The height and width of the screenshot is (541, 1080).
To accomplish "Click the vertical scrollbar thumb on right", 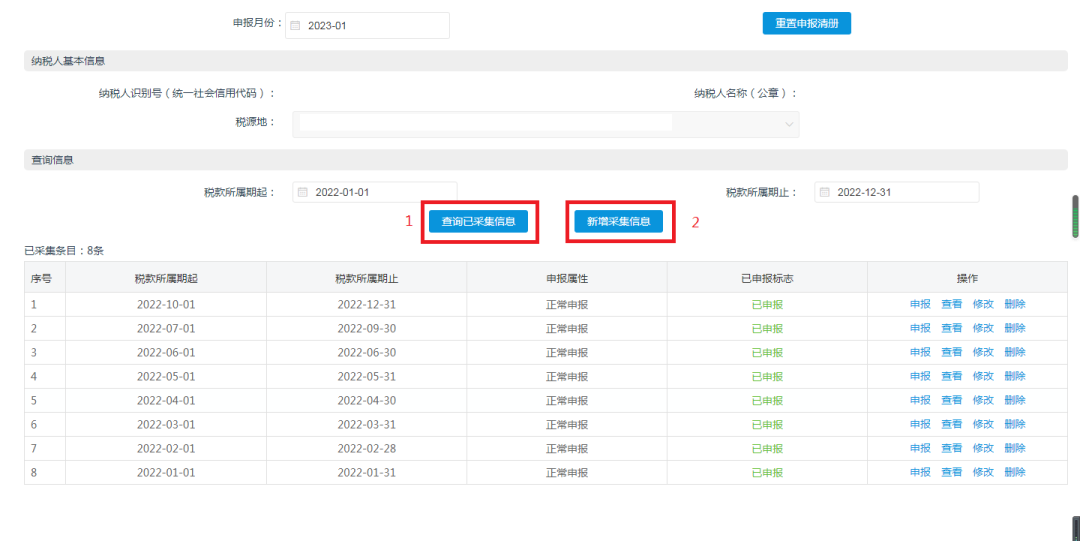I will point(1075,216).
